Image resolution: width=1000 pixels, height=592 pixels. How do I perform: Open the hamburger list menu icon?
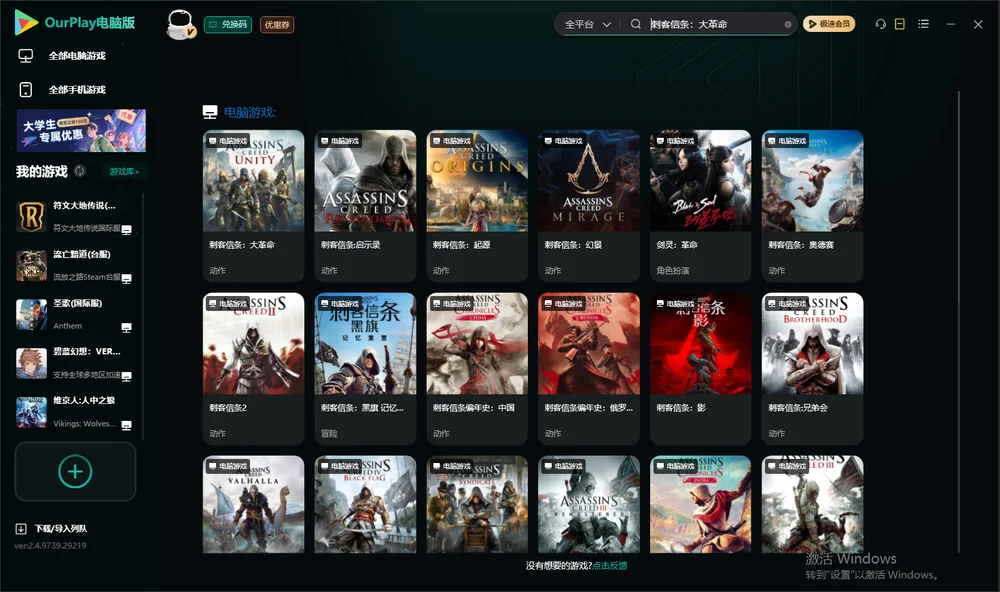[x=923, y=24]
